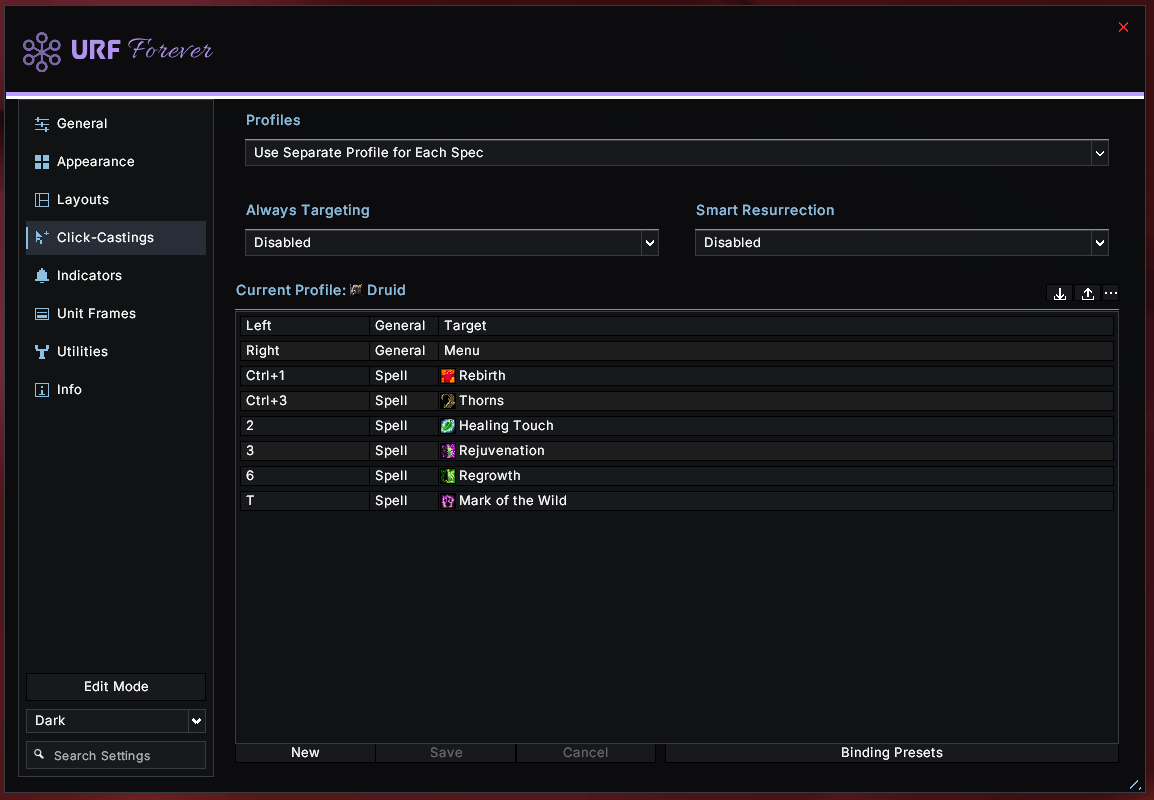Viewport: 1154px width, 800px height.
Task: Click the Edit Mode button
Action: click(x=116, y=687)
